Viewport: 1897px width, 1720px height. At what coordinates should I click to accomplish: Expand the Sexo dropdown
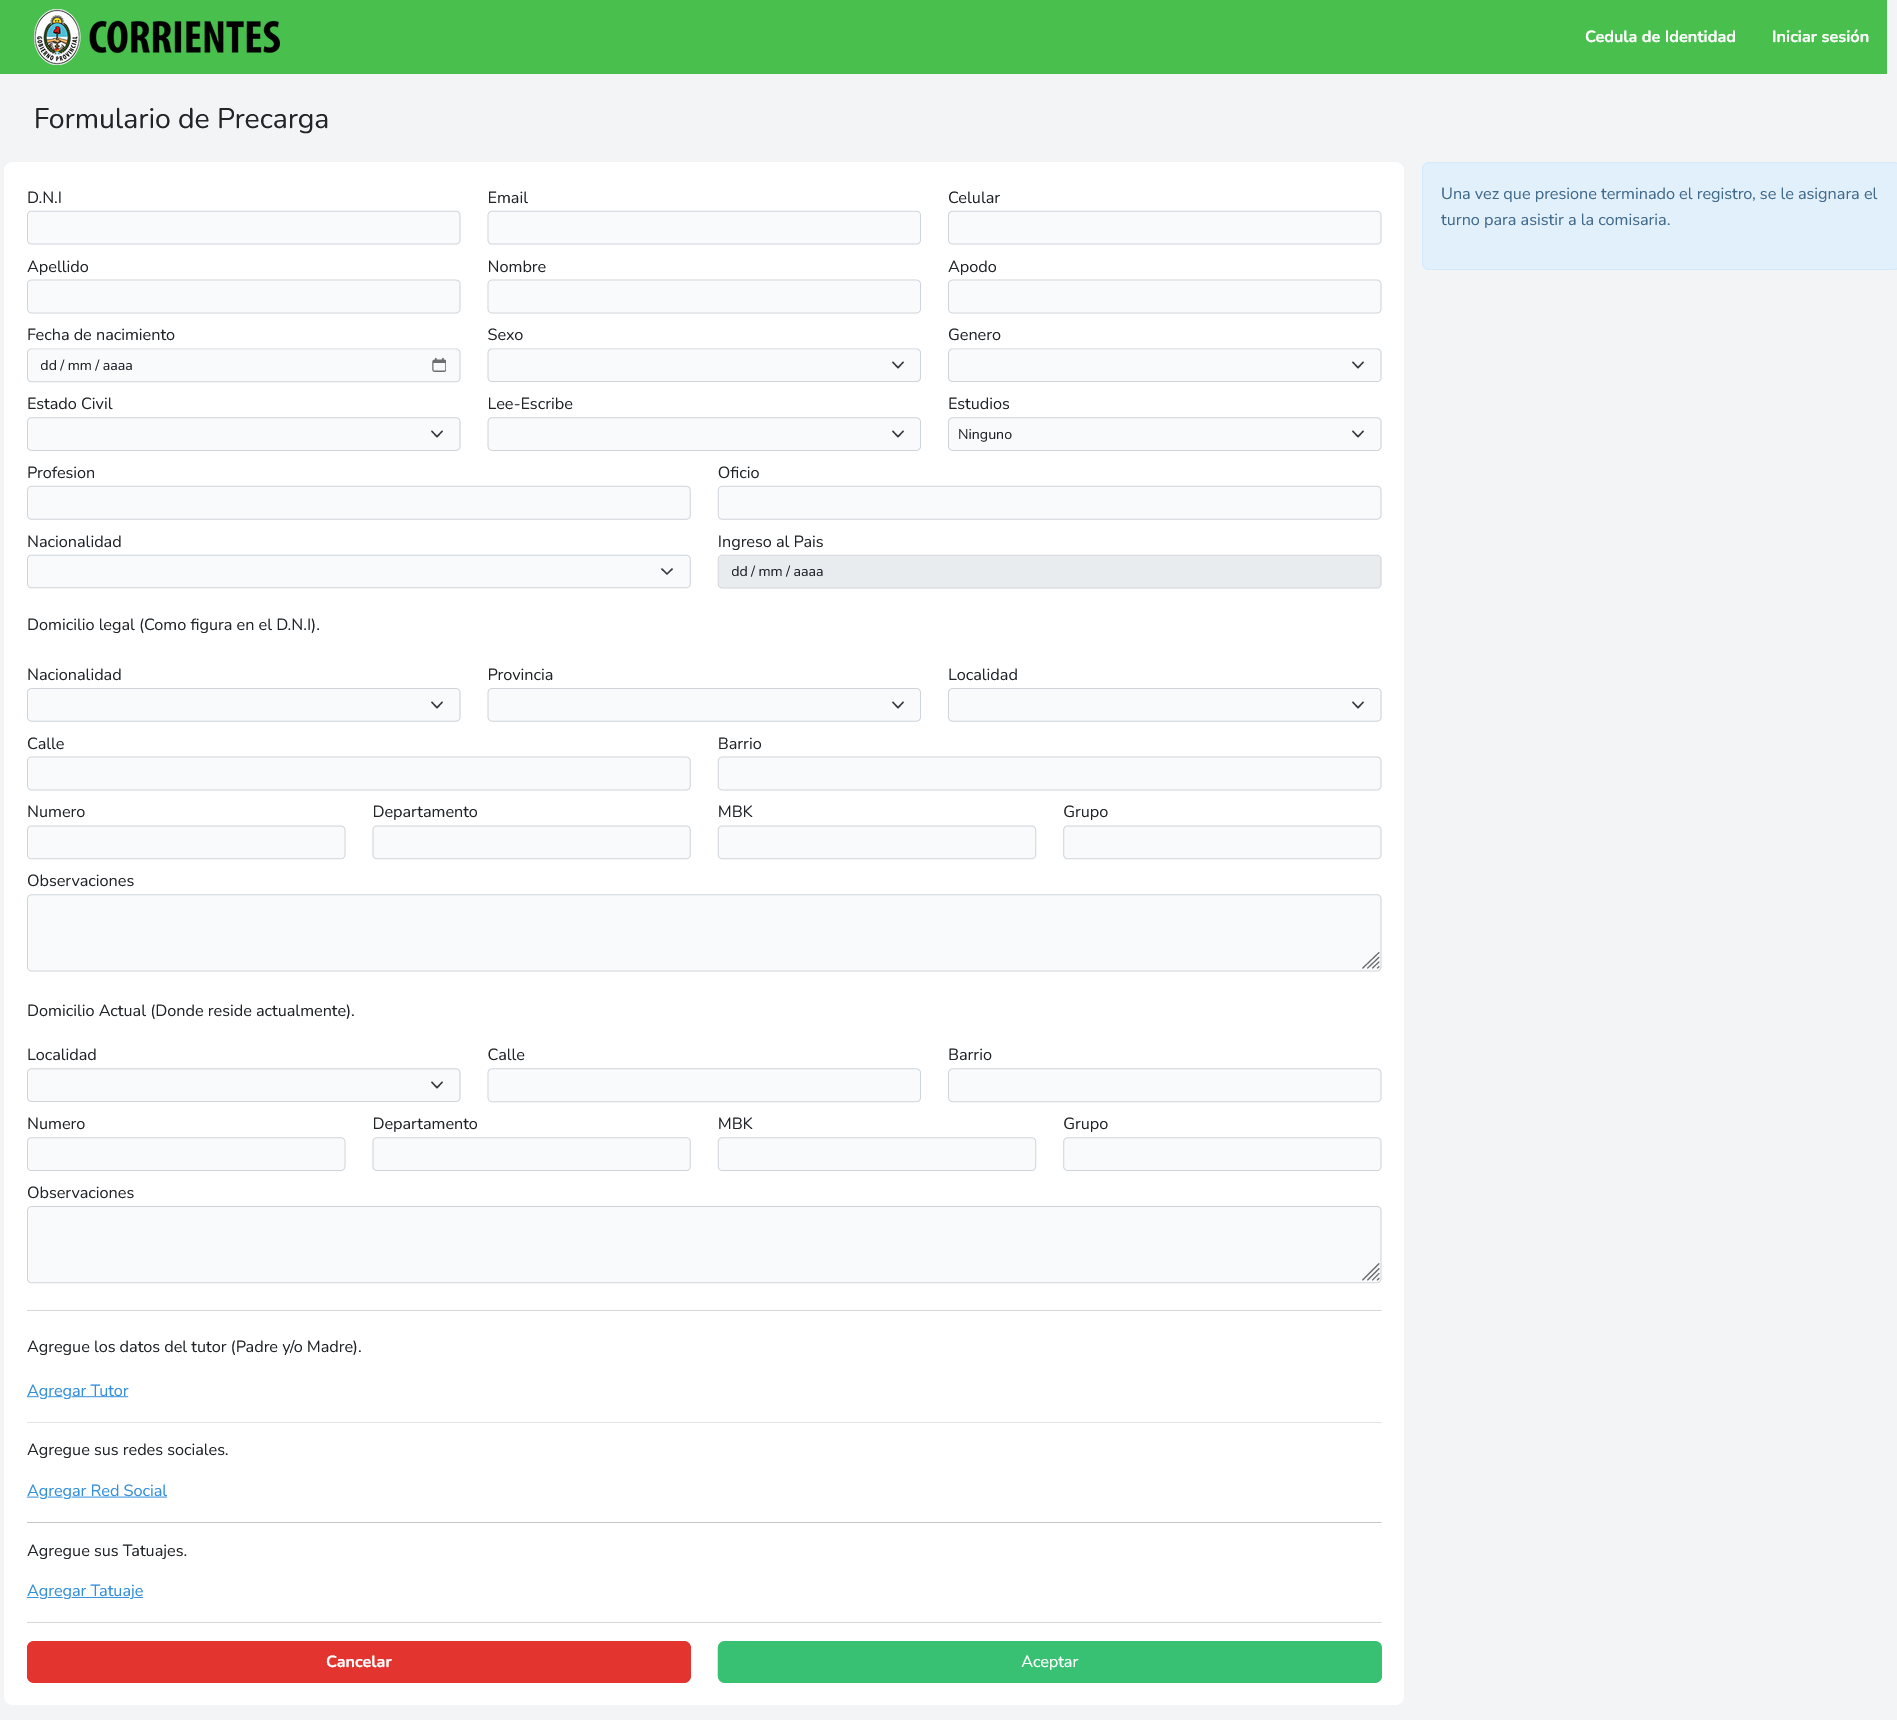pos(703,365)
